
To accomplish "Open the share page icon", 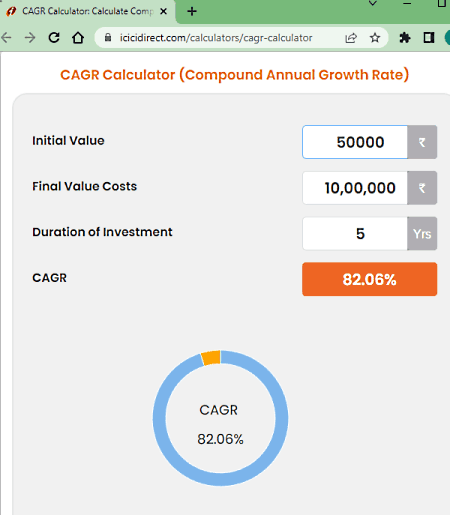I will click(351, 38).
